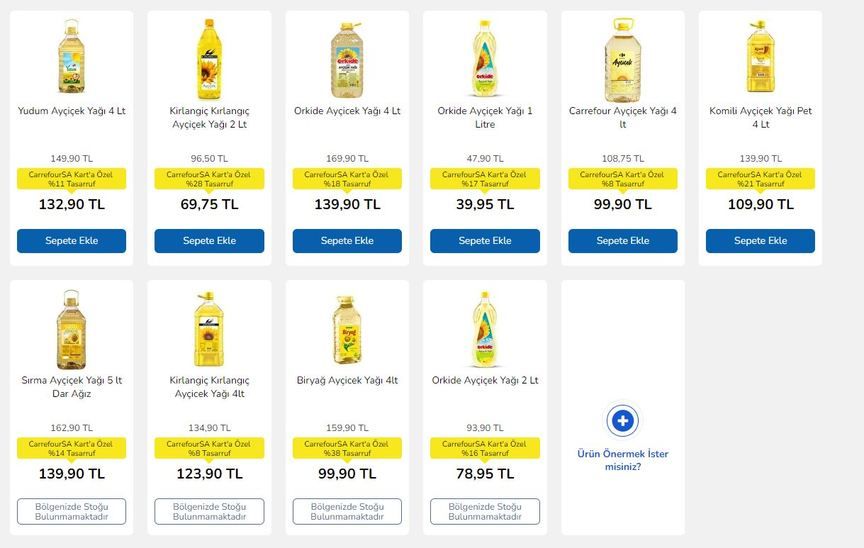The height and width of the screenshot is (548, 864).
Task: Click Biryağ Ayçiçek Yağı 4lt bottle image
Action: 347,328
